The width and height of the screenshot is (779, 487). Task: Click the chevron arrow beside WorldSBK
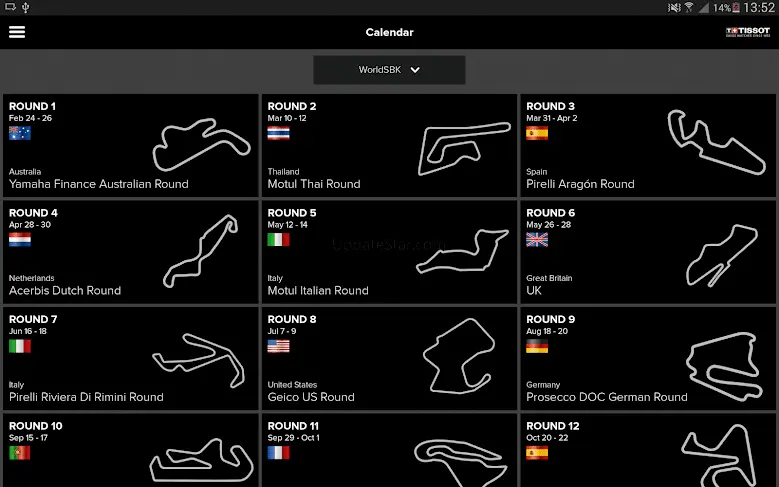pyautogui.click(x=415, y=70)
